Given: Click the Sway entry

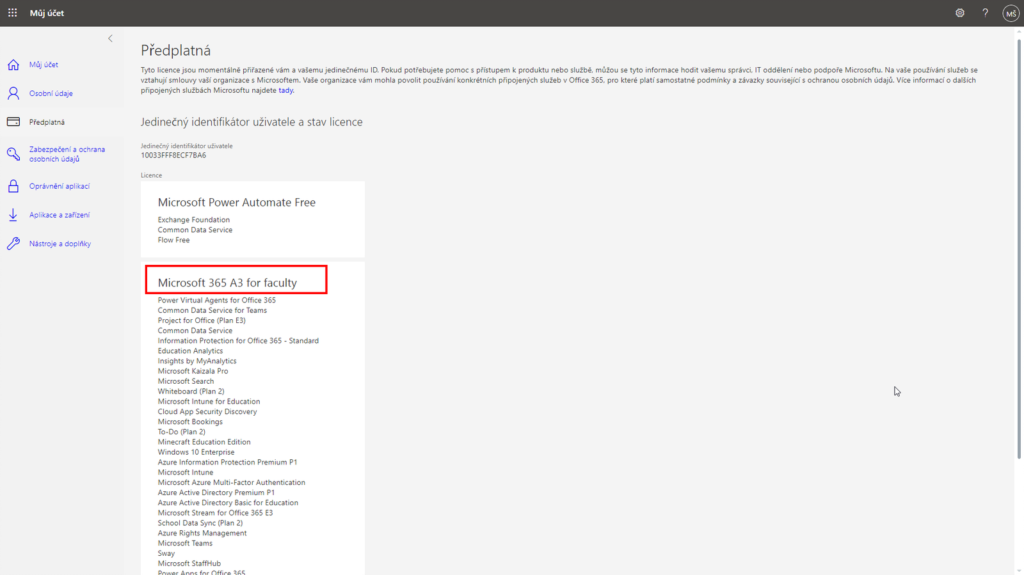Looking at the screenshot, I should click(x=166, y=553).
